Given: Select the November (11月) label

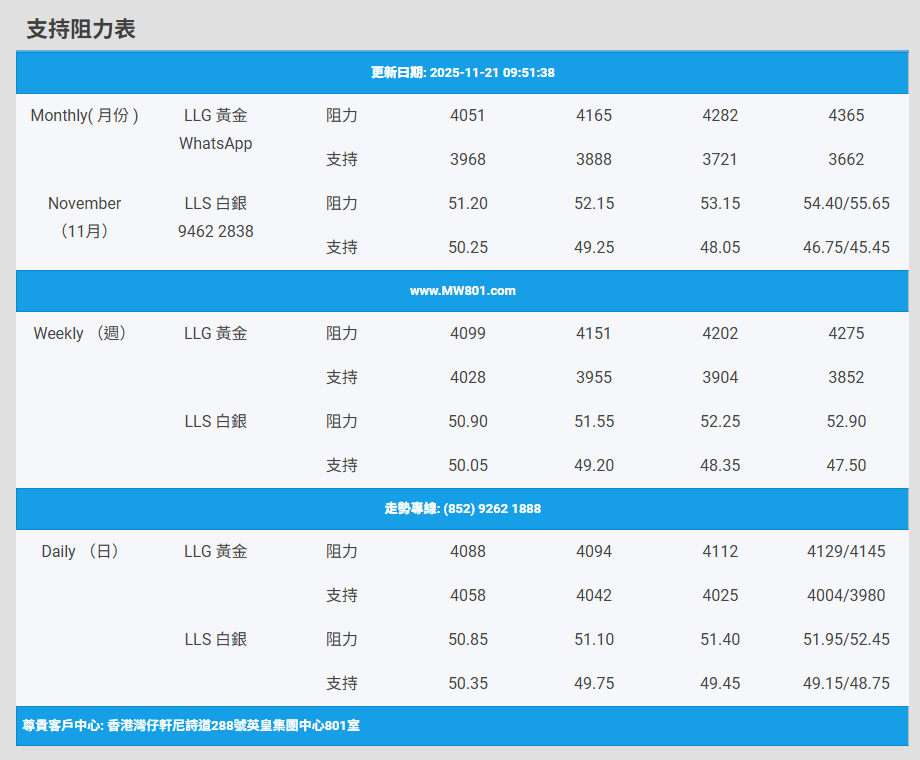Looking at the screenshot, I should 85,217.
